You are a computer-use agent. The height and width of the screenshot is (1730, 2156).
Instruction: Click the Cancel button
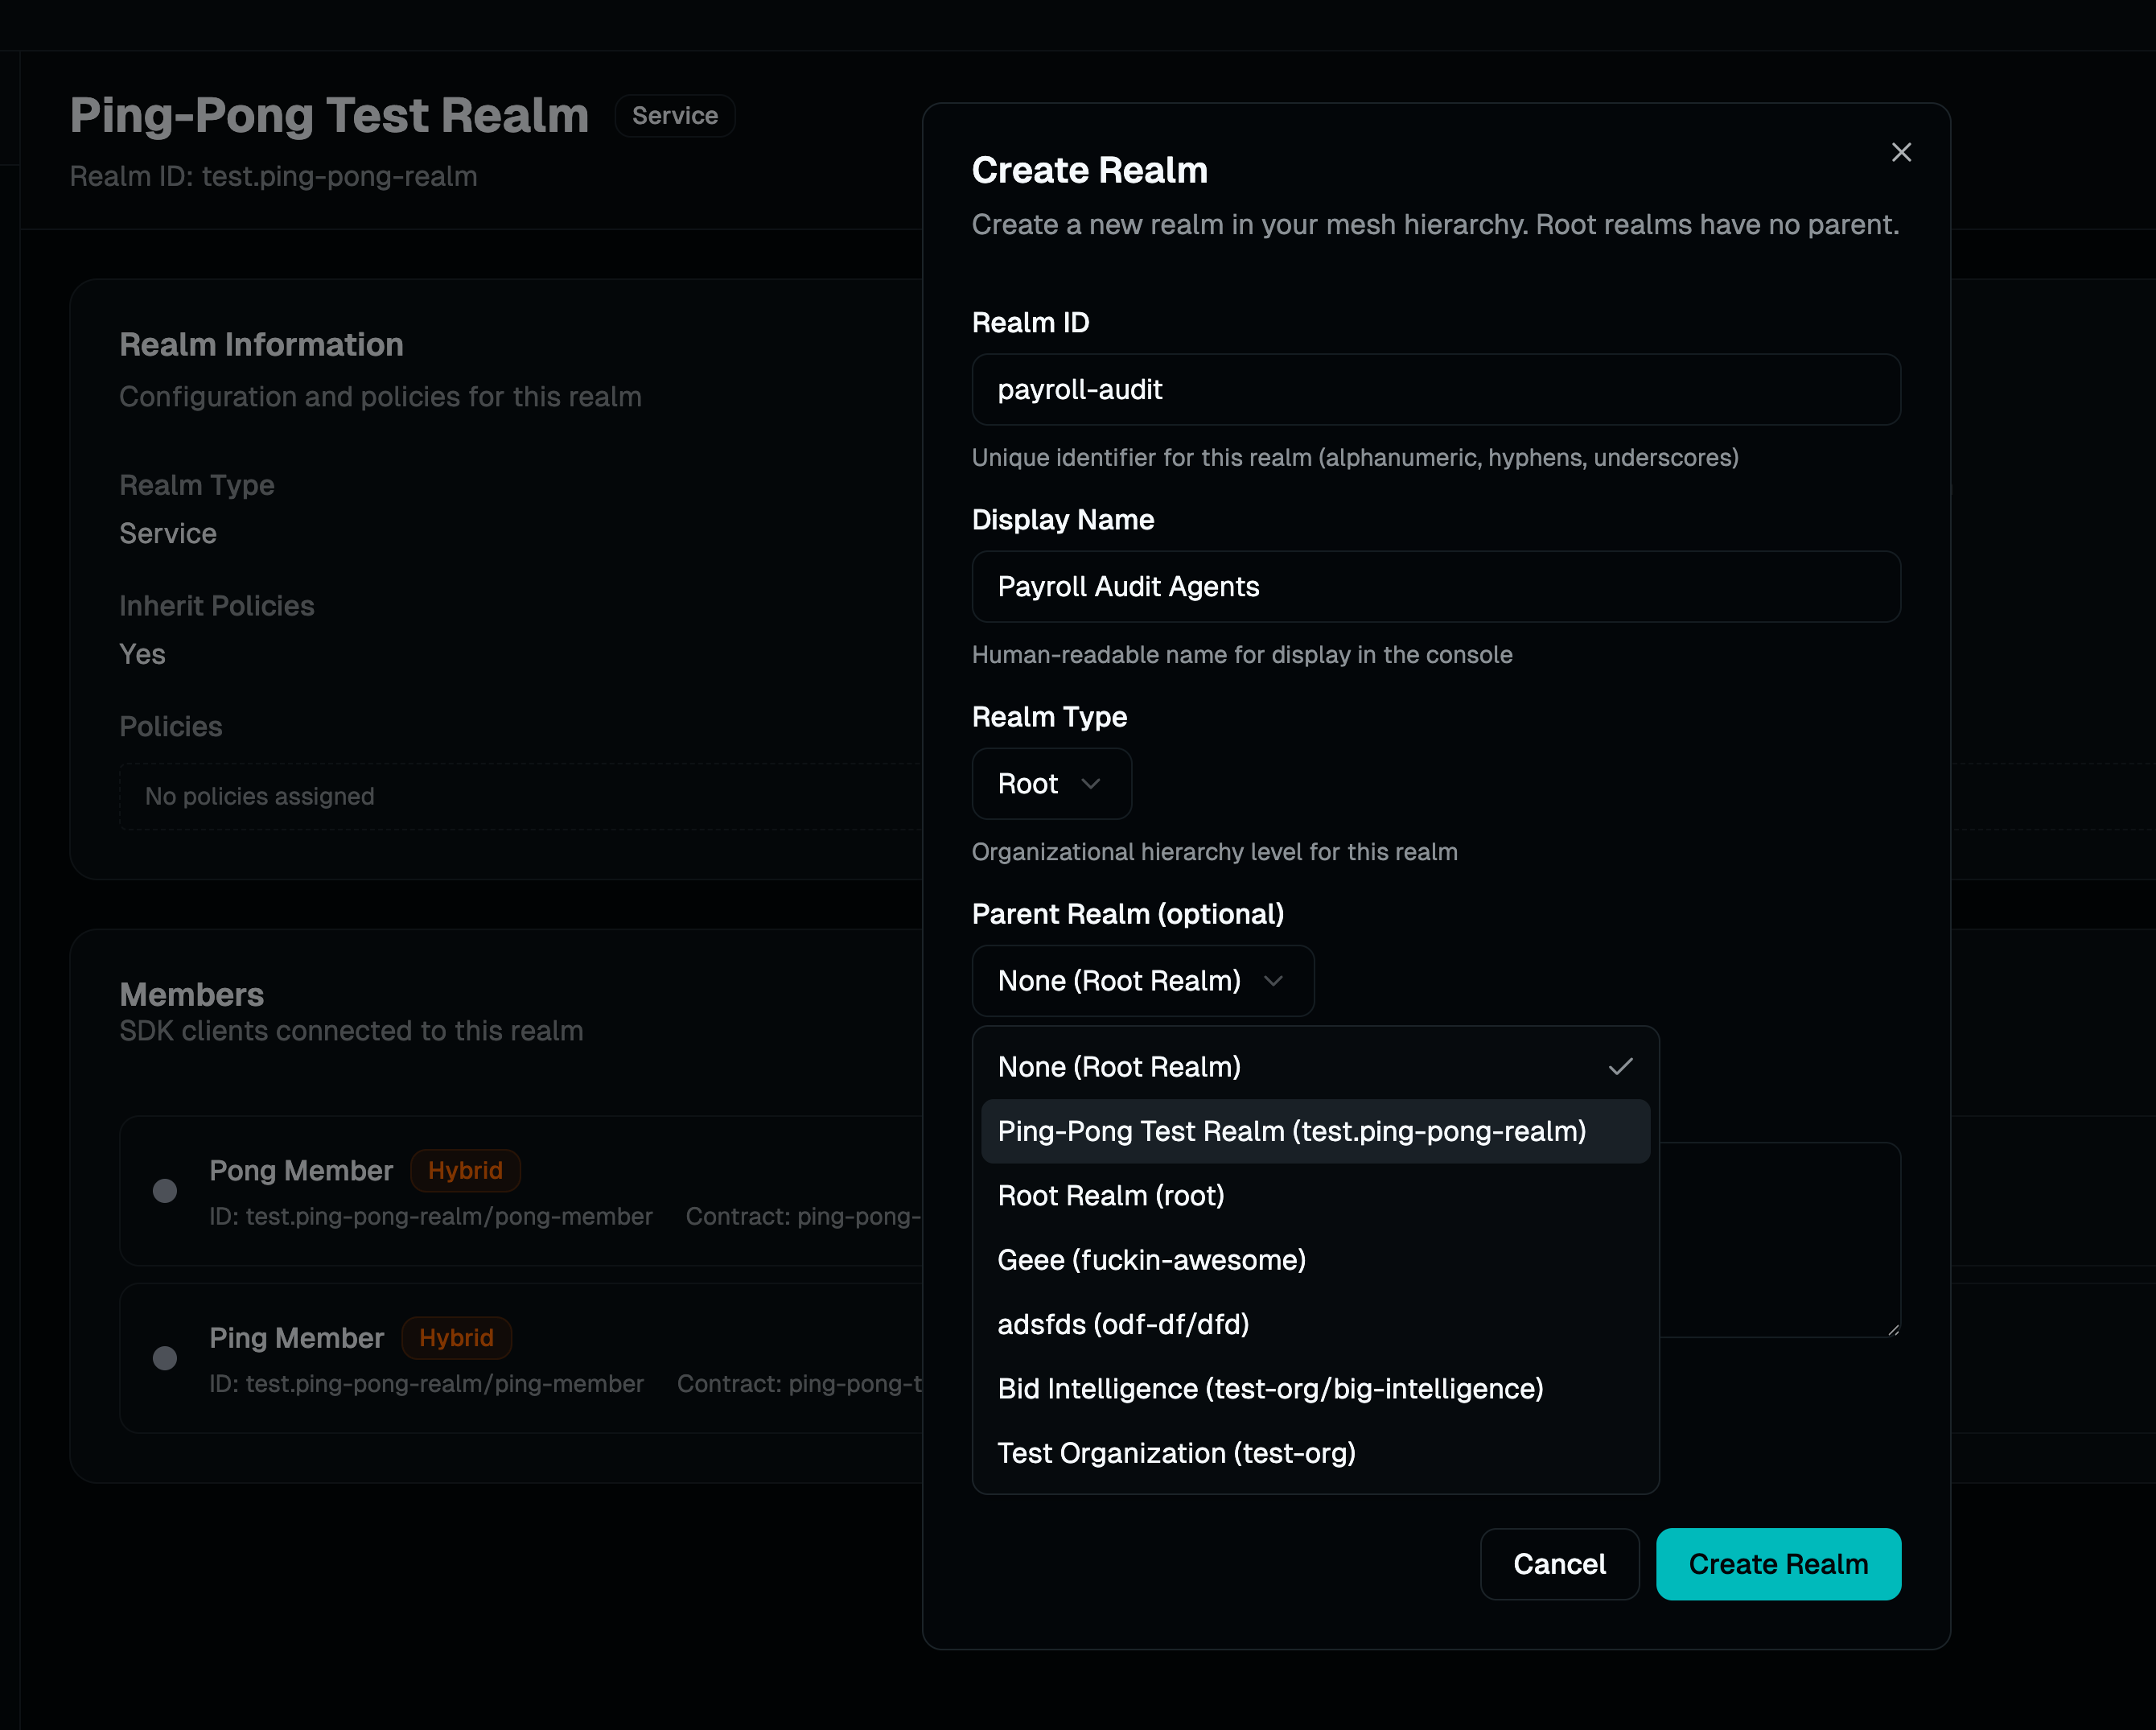point(1559,1564)
